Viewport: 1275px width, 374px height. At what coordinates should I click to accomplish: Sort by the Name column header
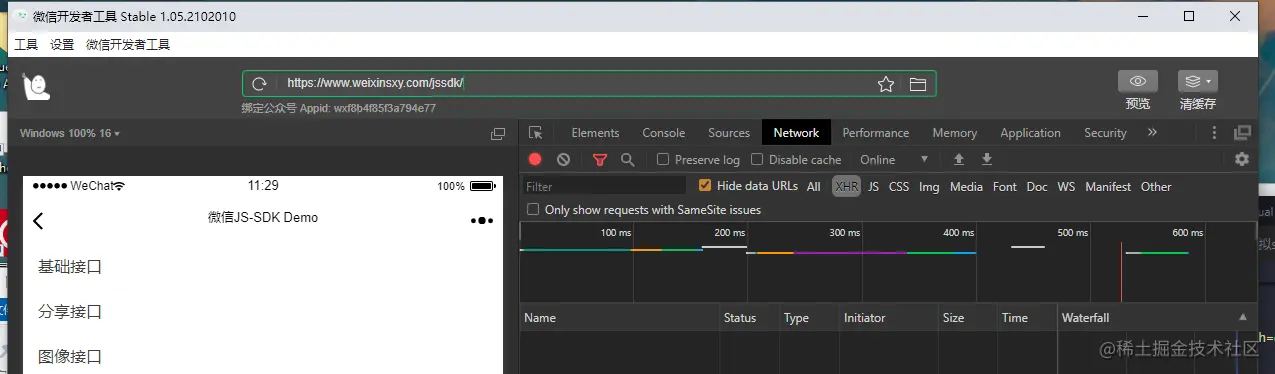[620, 318]
